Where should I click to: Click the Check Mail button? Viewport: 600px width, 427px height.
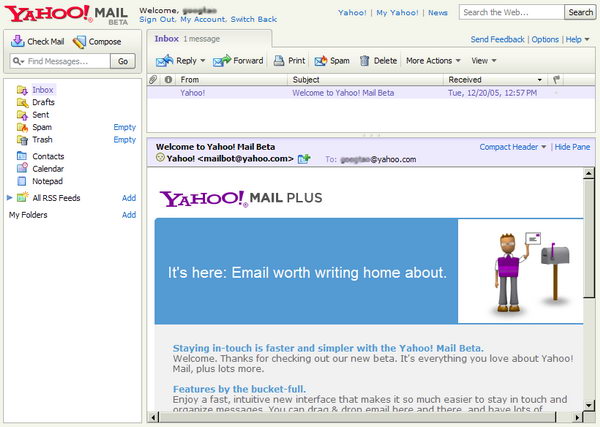[38, 42]
